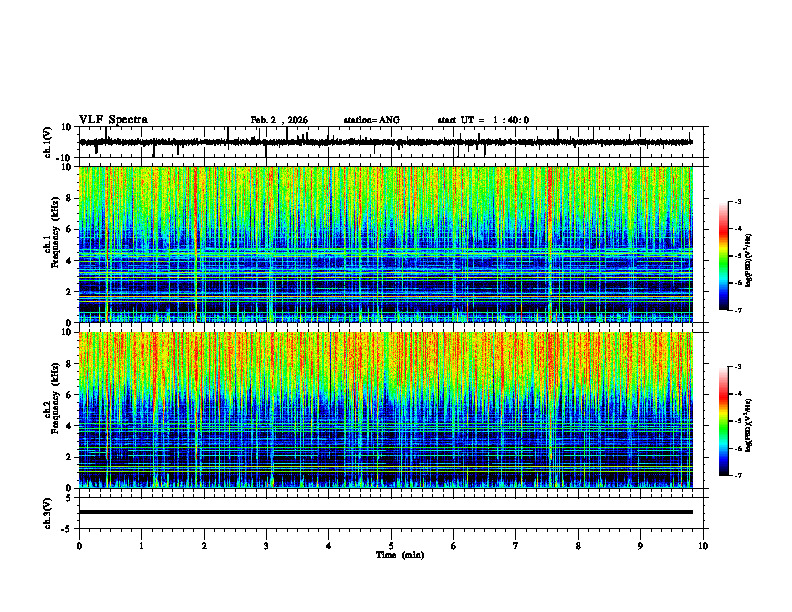Click time axis tick label "1"
The height and width of the screenshot is (612, 792).
141,546
